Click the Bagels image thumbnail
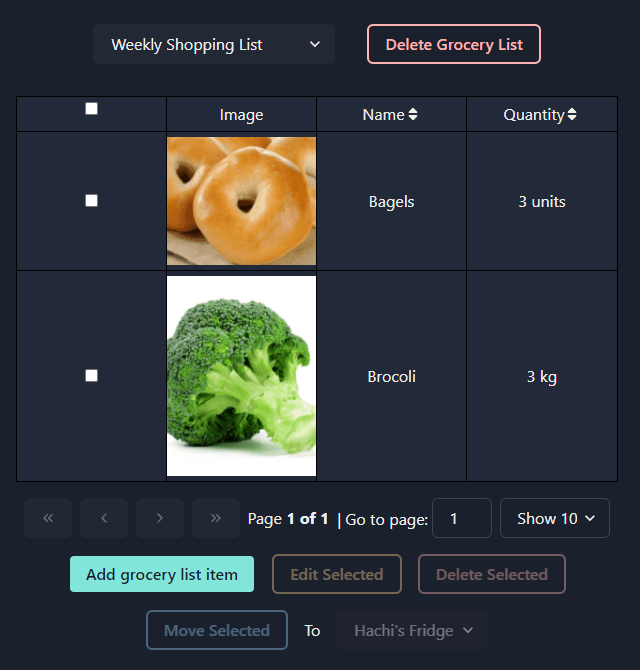 241,201
